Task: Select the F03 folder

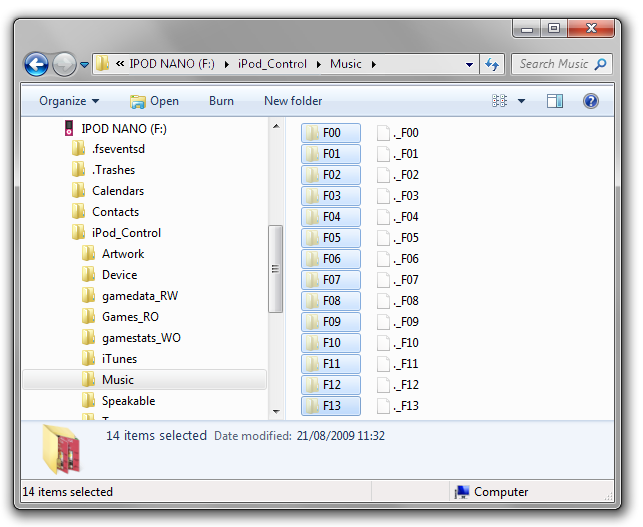Action: [x=331, y=196]
